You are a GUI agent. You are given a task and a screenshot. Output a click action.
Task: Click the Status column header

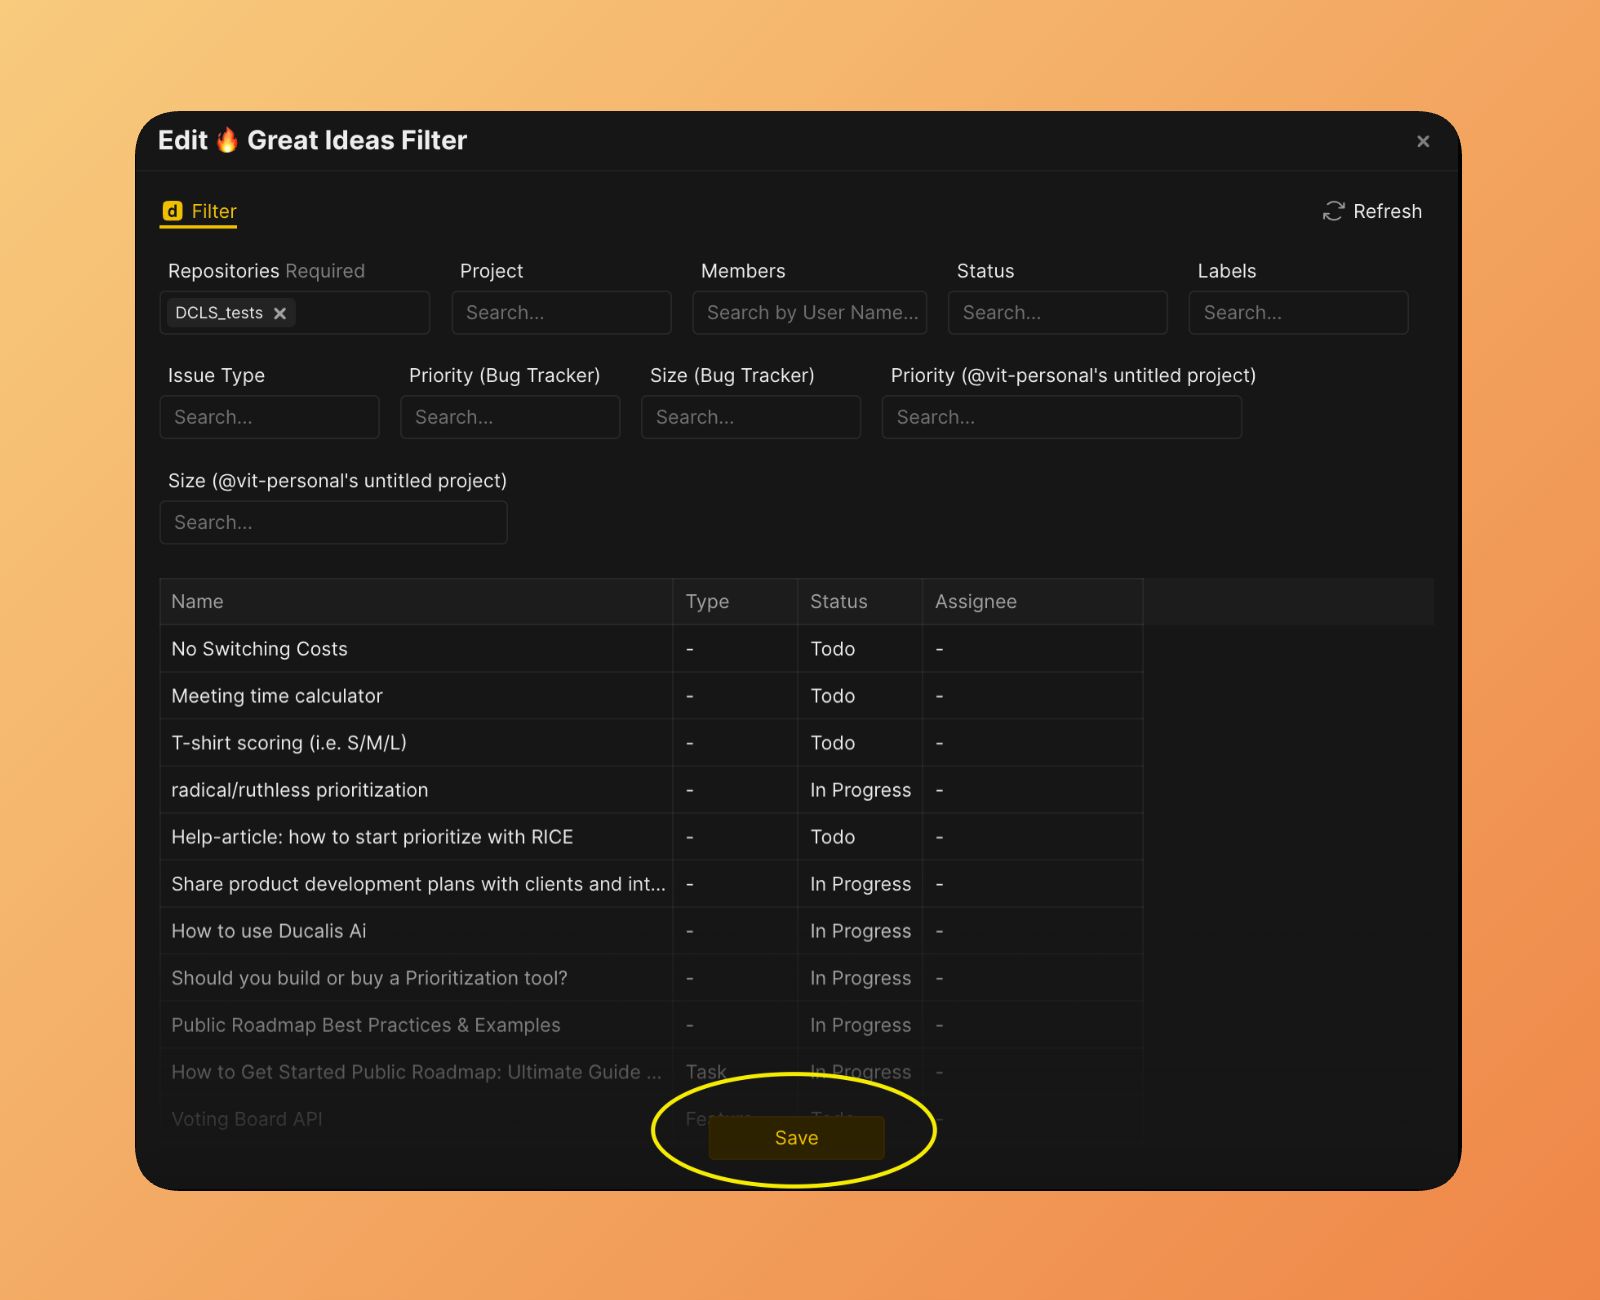[x=838, y=602]
